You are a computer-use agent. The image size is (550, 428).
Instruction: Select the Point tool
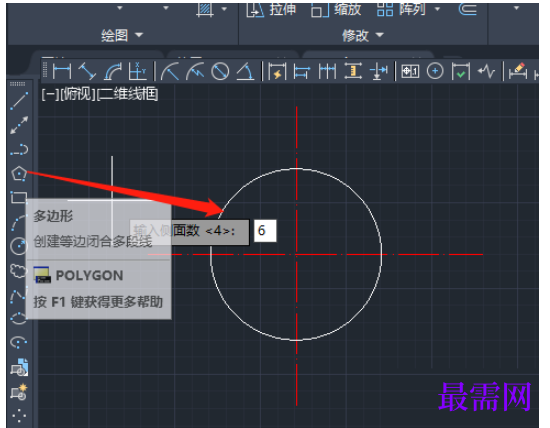click(x=19, y=416)
